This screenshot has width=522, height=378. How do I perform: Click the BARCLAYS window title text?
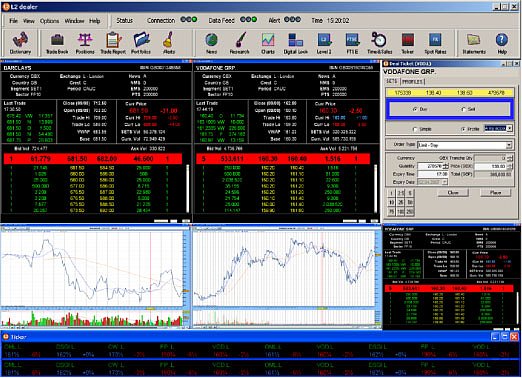[17, 68]
